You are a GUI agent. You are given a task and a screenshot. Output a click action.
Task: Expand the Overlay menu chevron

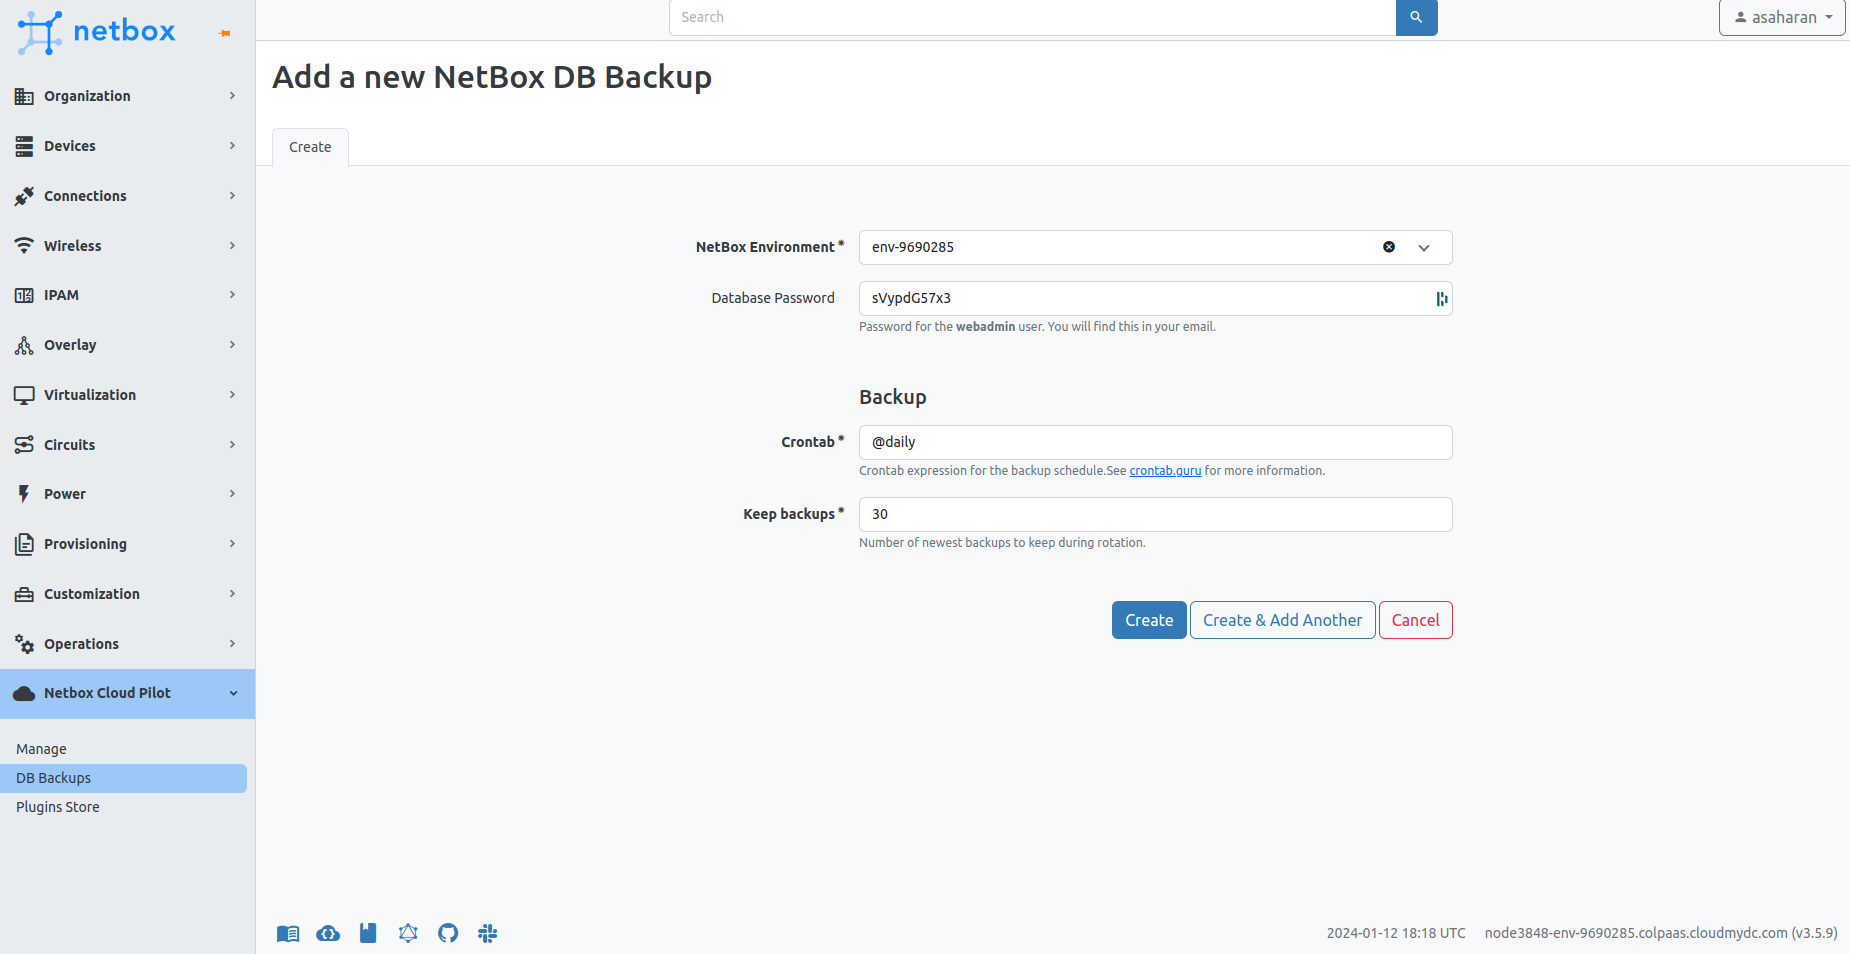pyautogui.click(x=232, y=345)
